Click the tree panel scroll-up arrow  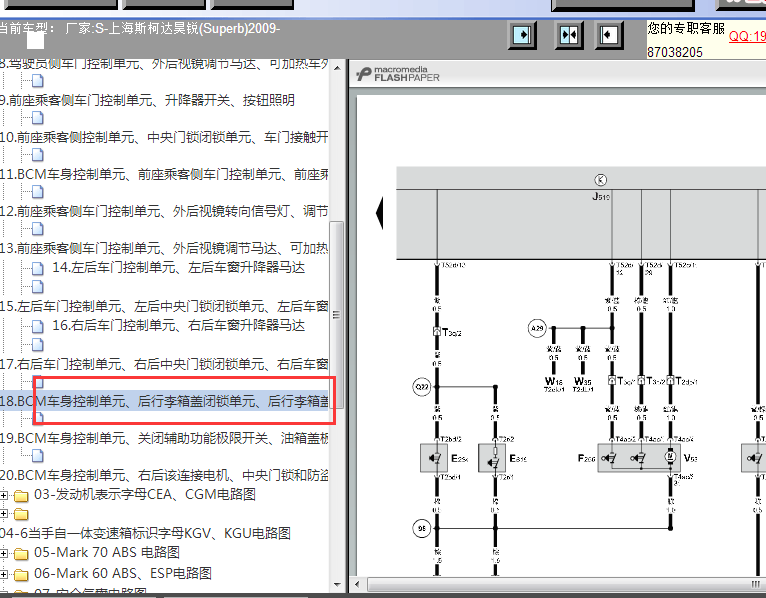coord(337,68)
